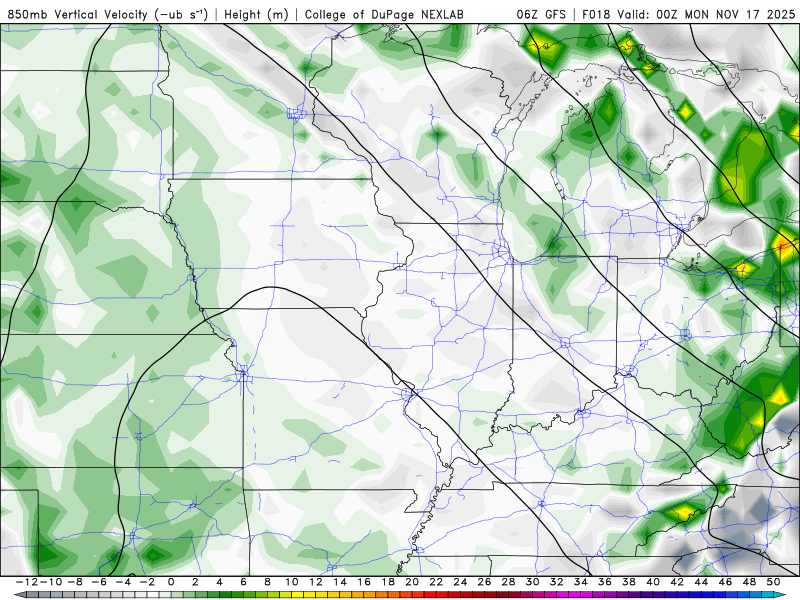The image size is (800, 600).
Task: Click the '-6' color scale label
Action: click(x=99, y=582)
